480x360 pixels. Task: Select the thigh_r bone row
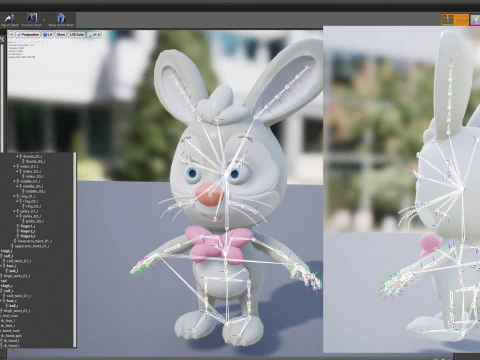(x=6, y=286)
